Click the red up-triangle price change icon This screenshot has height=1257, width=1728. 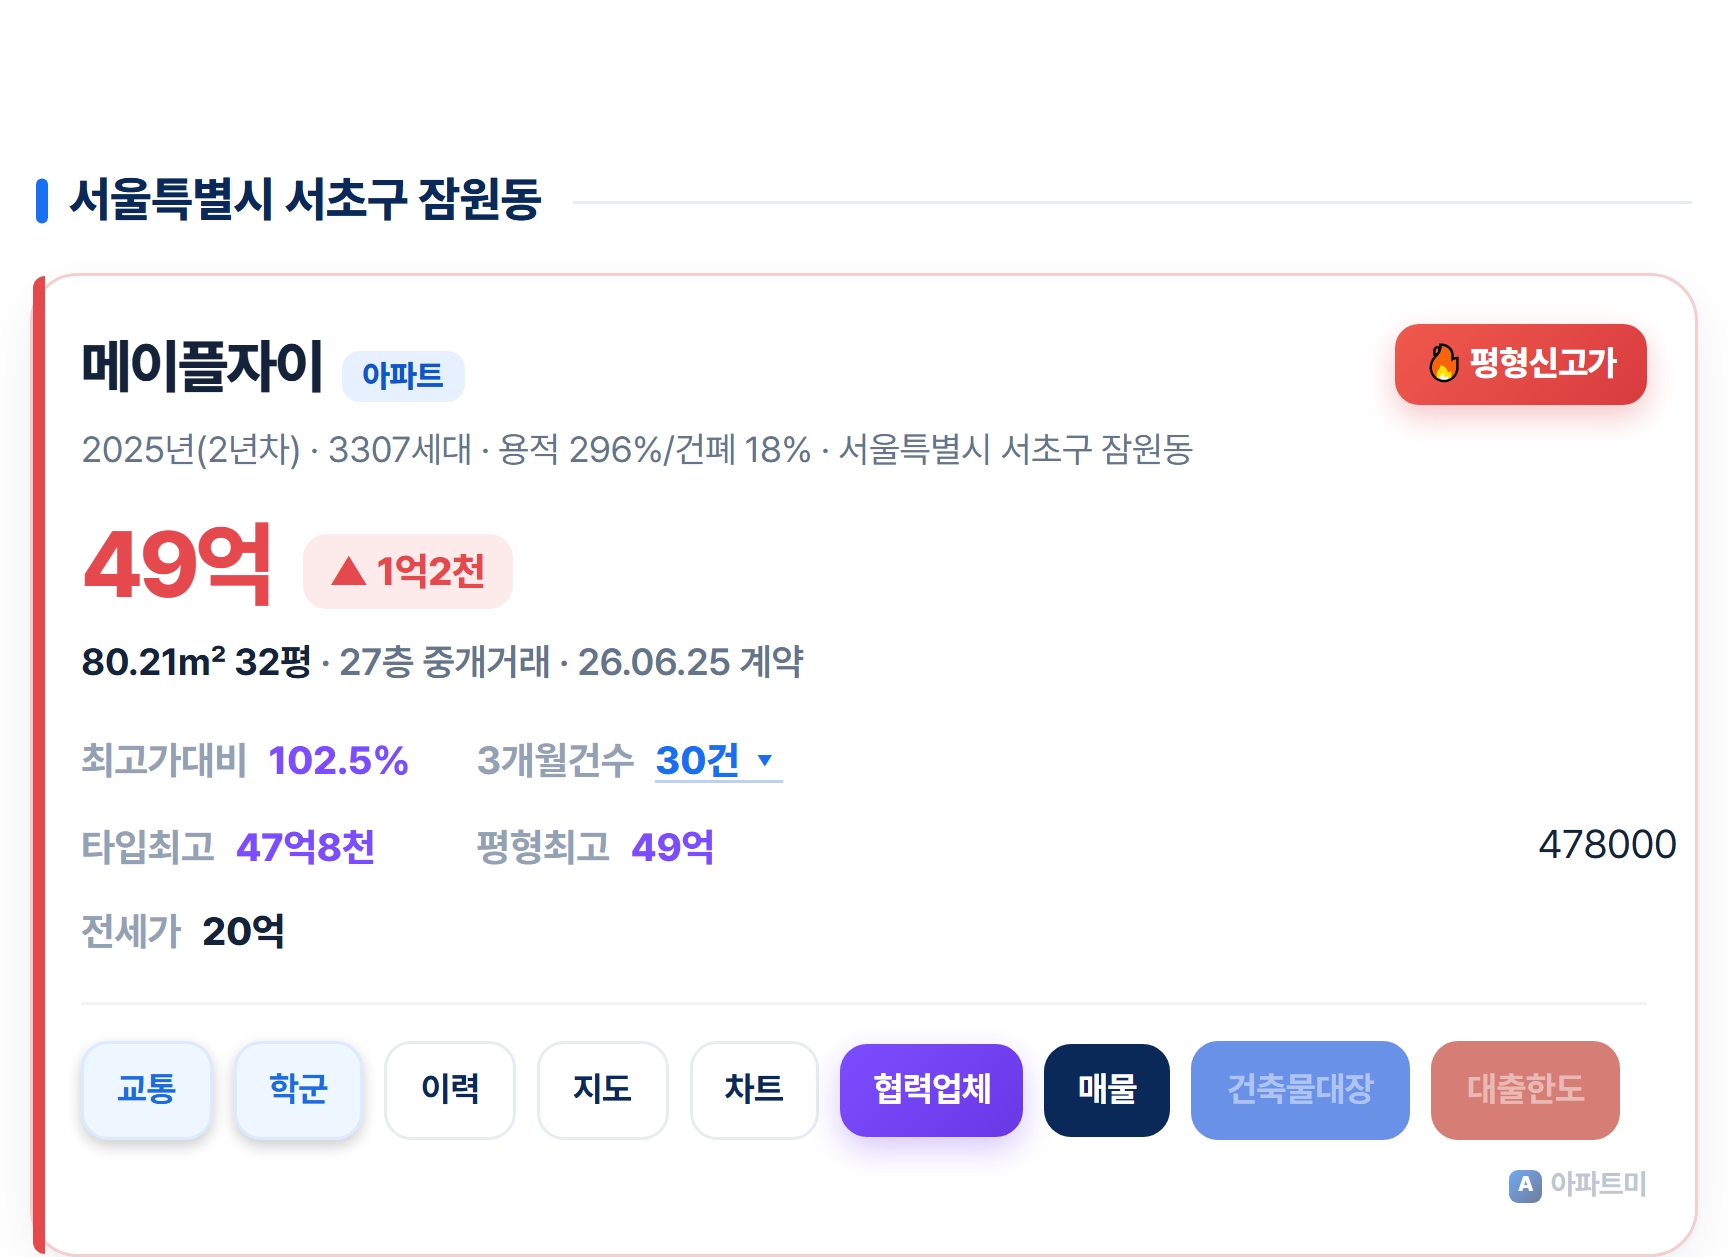point(348,571)
